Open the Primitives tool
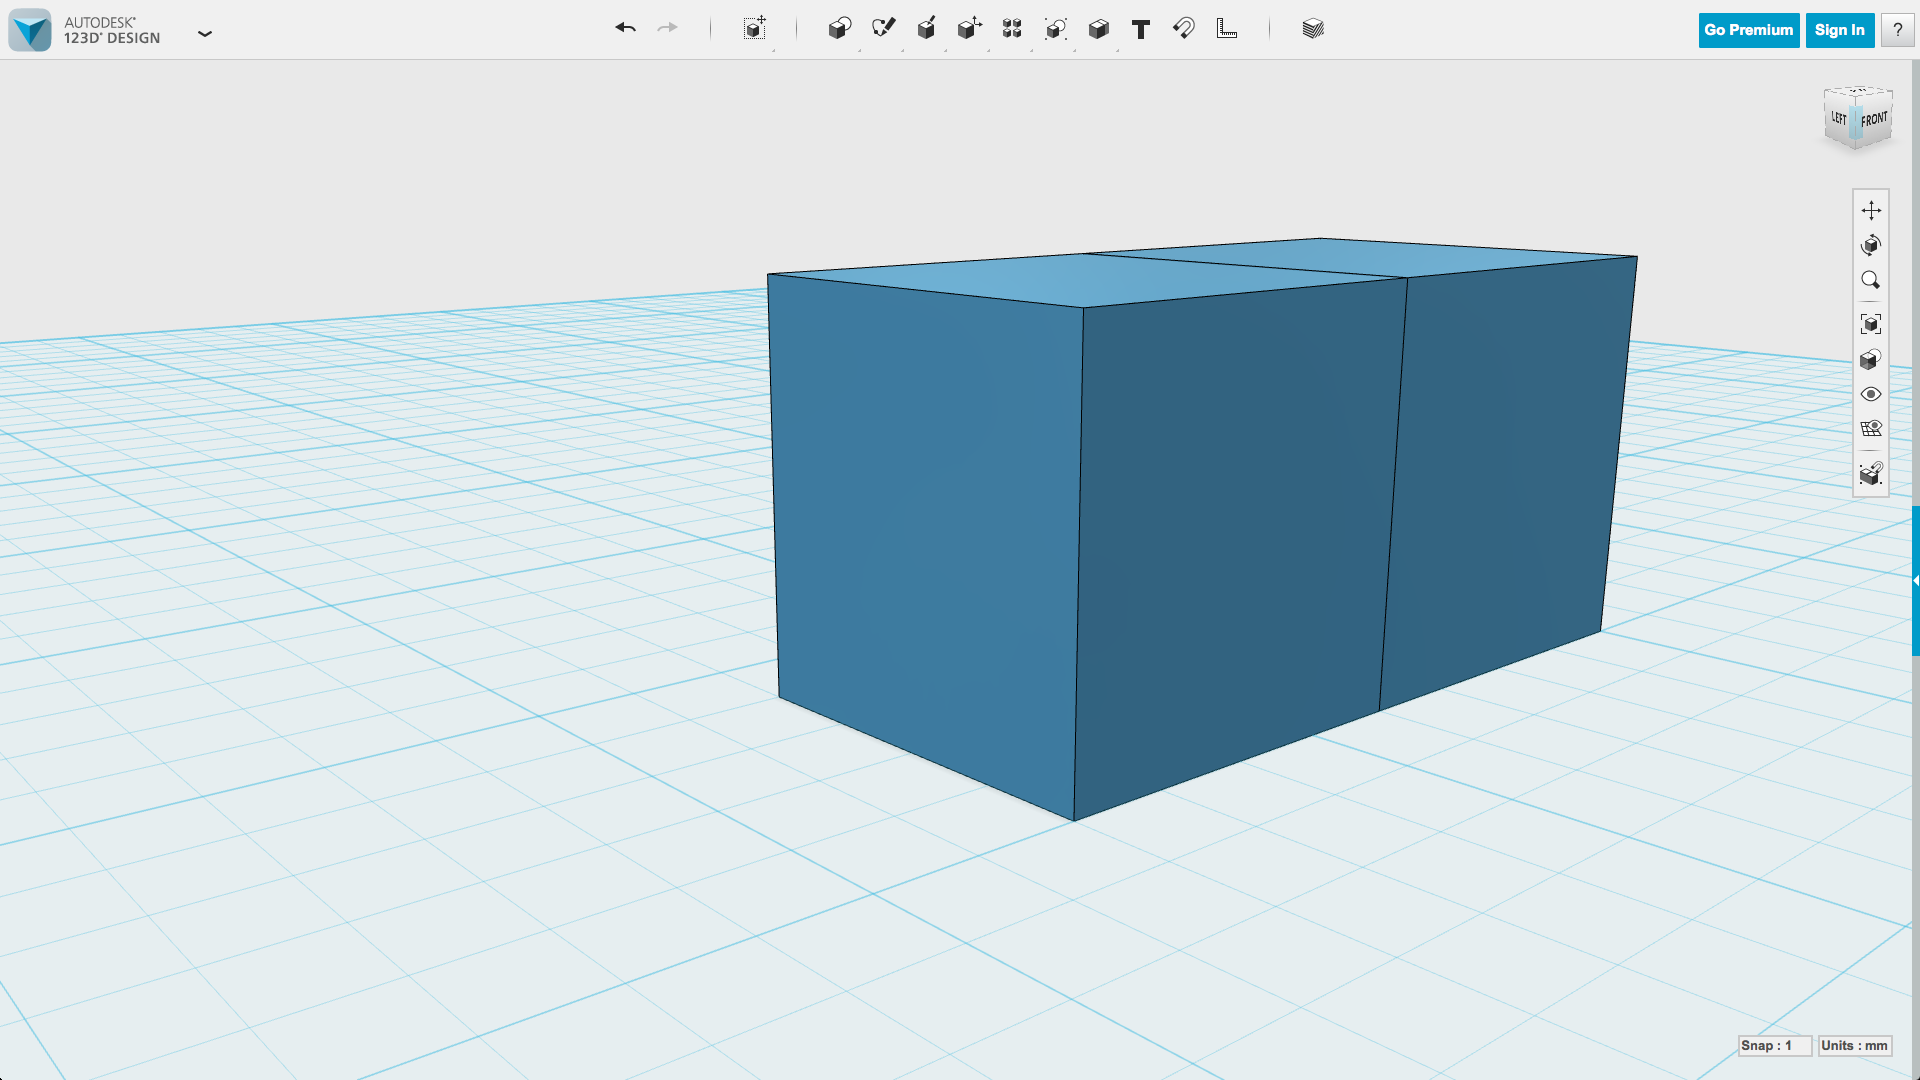Viewport: 1920px width, 1080px height. (840, 29)
